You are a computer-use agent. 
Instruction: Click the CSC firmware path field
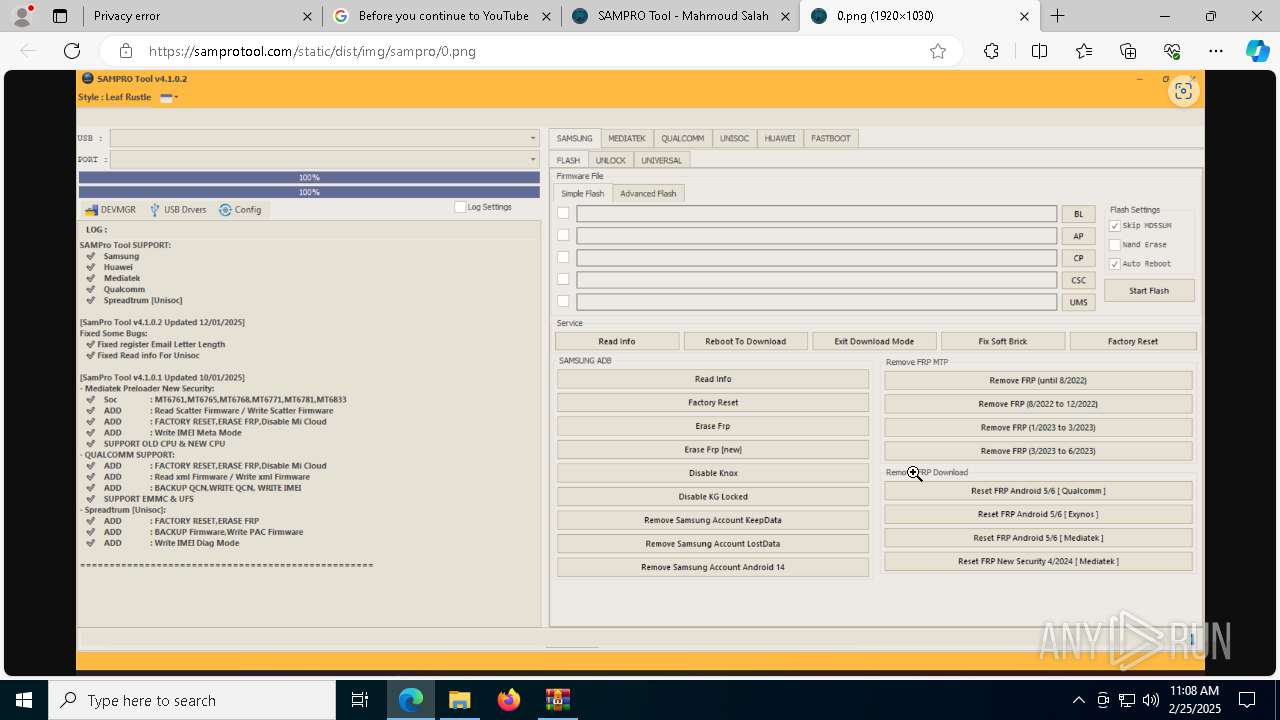817,280
